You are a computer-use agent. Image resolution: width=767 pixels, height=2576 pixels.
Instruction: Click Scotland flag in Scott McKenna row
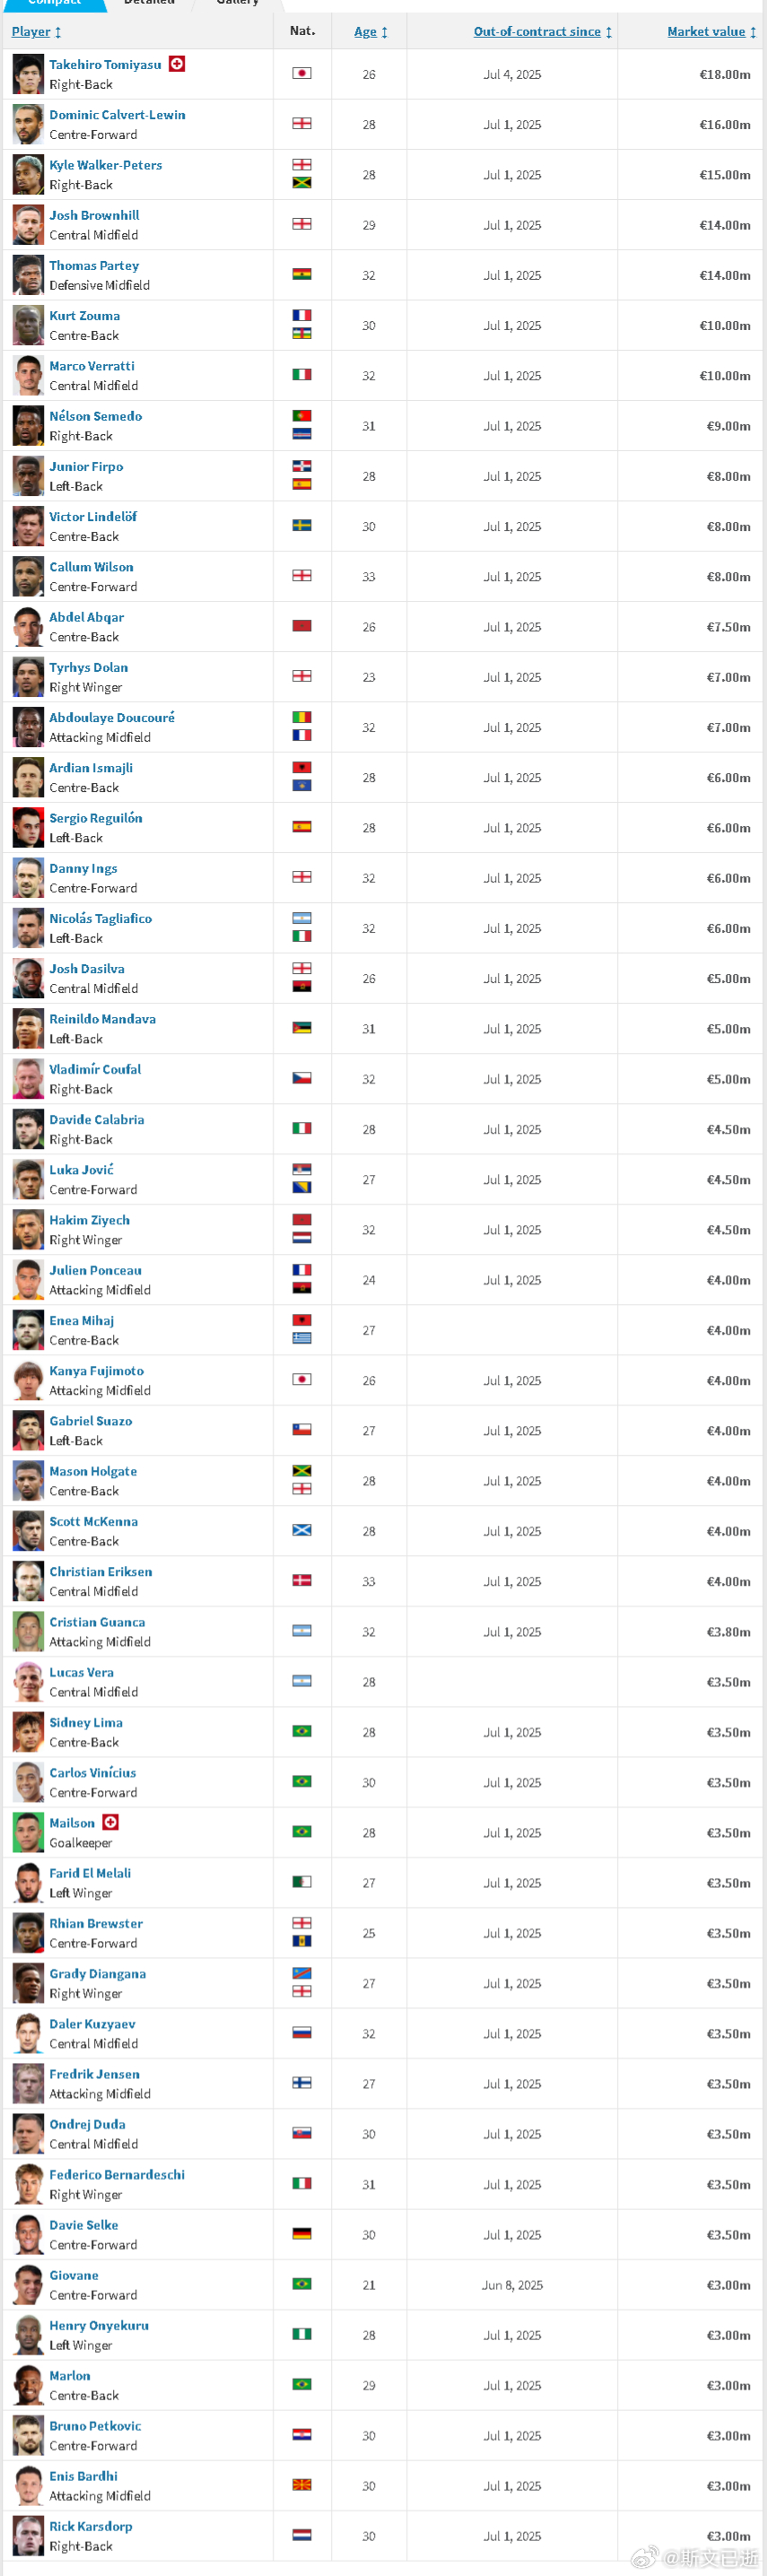click(302, 1530)
